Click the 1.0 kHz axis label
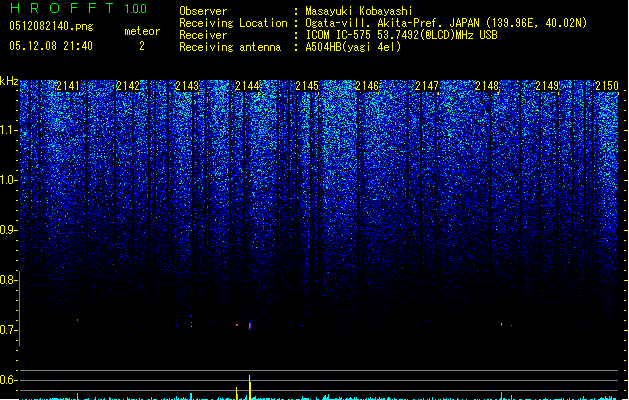Screen dimensions: 629x400 pos(8,180)
